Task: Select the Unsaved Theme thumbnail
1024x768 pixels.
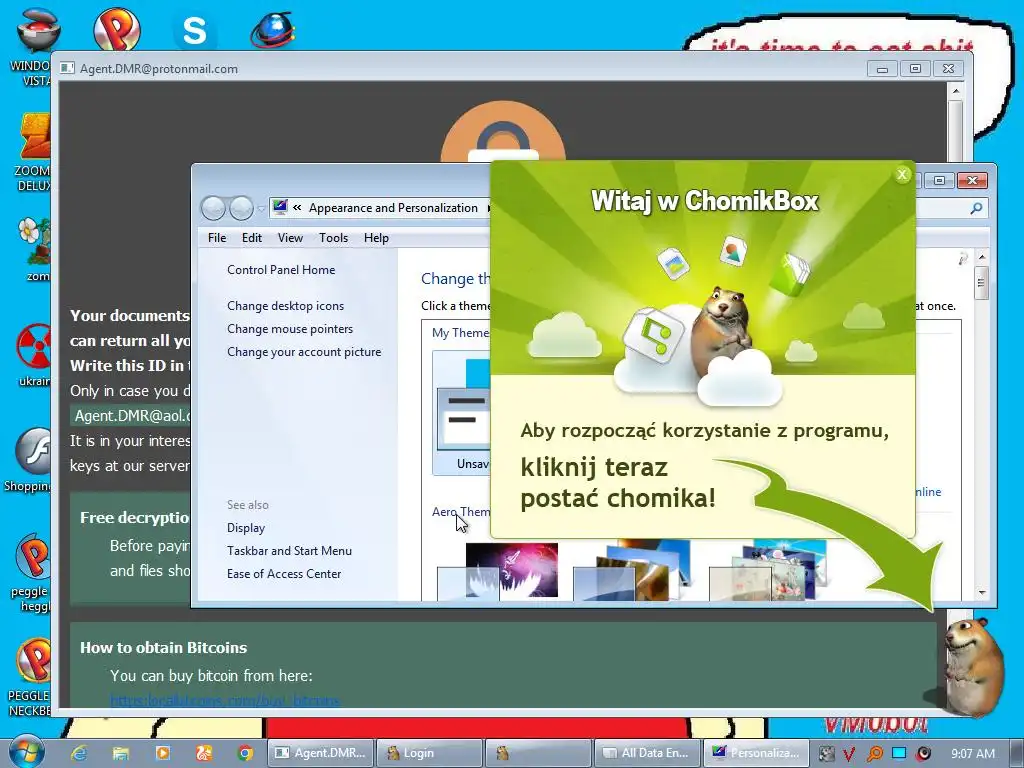Action: tap(461, 413)
